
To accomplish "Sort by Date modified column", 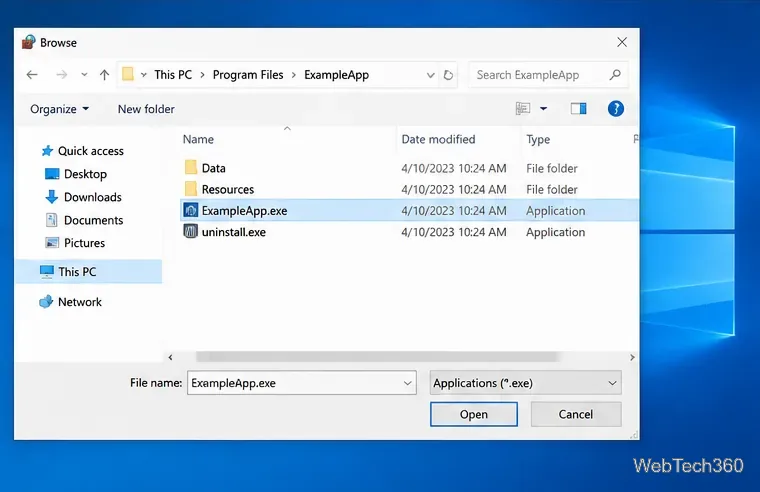I will pyautogui.click(x=438, y=140).
